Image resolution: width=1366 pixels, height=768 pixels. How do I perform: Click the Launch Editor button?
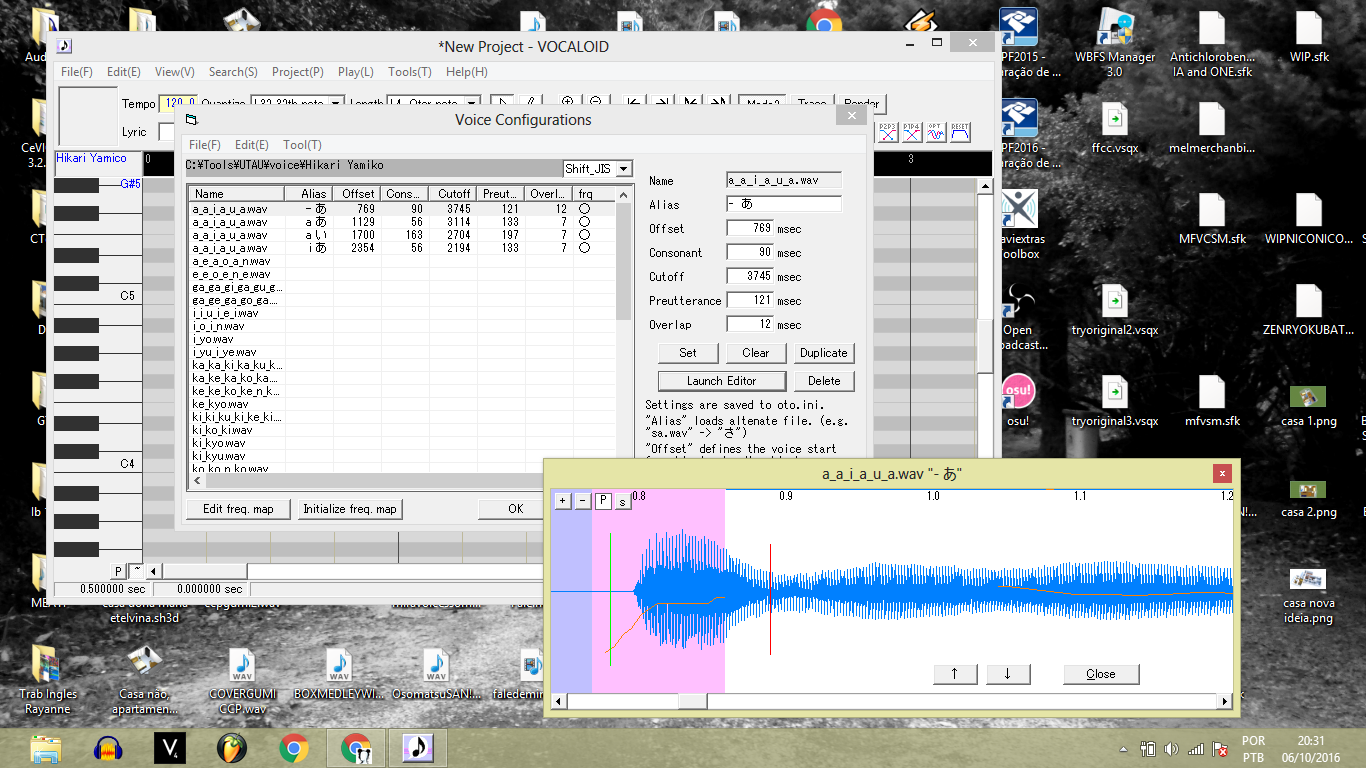click(721, 381)
